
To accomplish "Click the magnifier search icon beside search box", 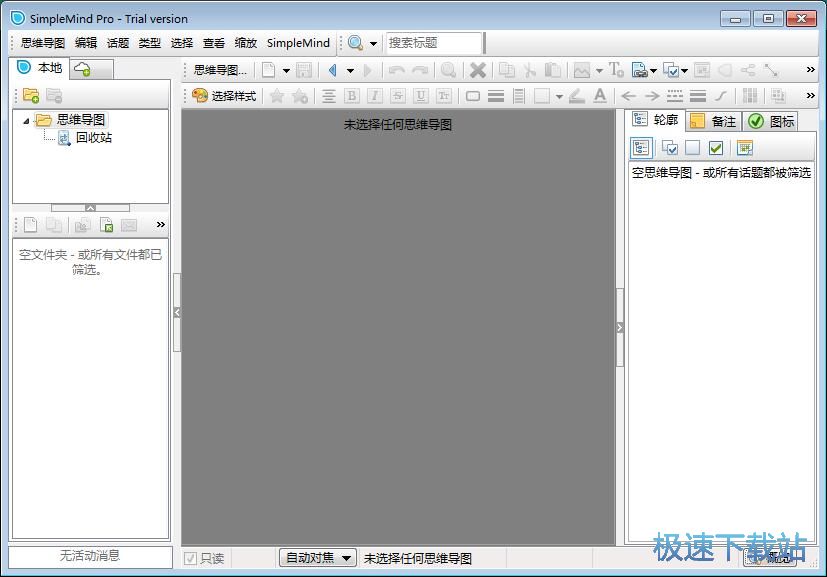I will coord(355,43).
